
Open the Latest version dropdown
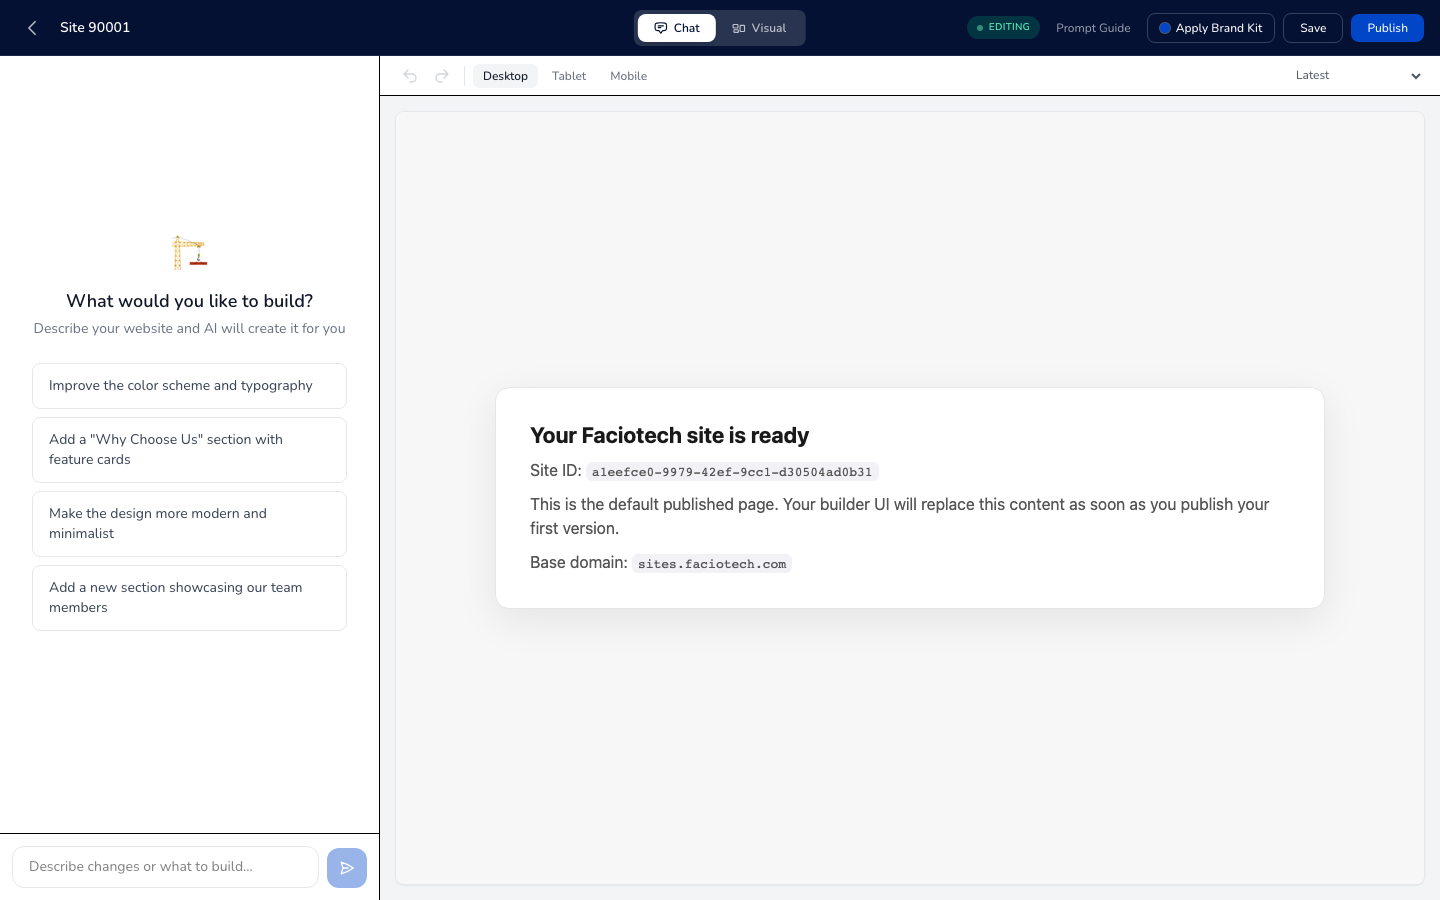pyautogui.click(x=1358, y=76)
